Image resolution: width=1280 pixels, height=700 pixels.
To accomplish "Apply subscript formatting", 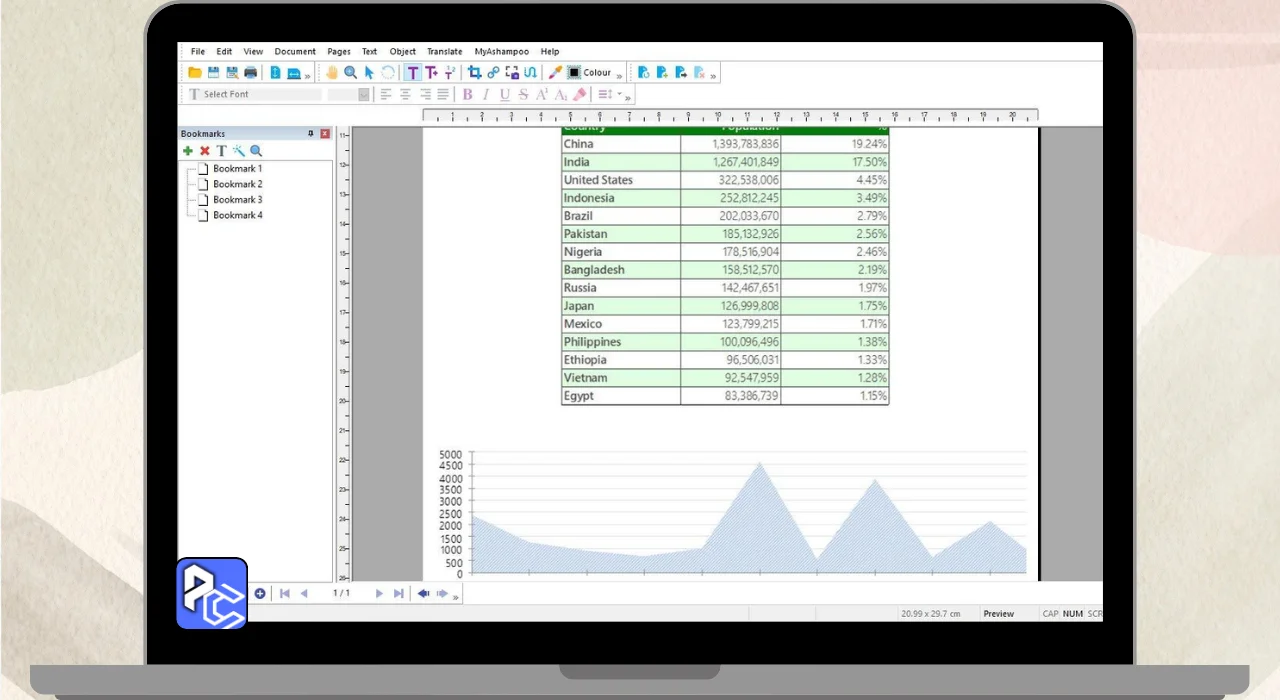I will (561, 94).
